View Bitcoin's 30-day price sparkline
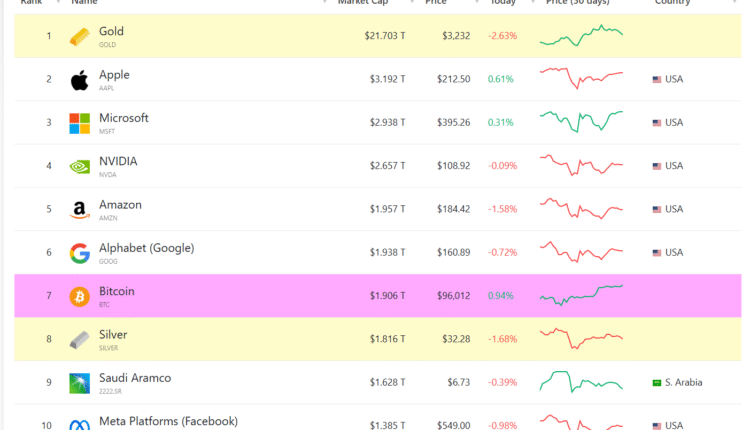 580,295
